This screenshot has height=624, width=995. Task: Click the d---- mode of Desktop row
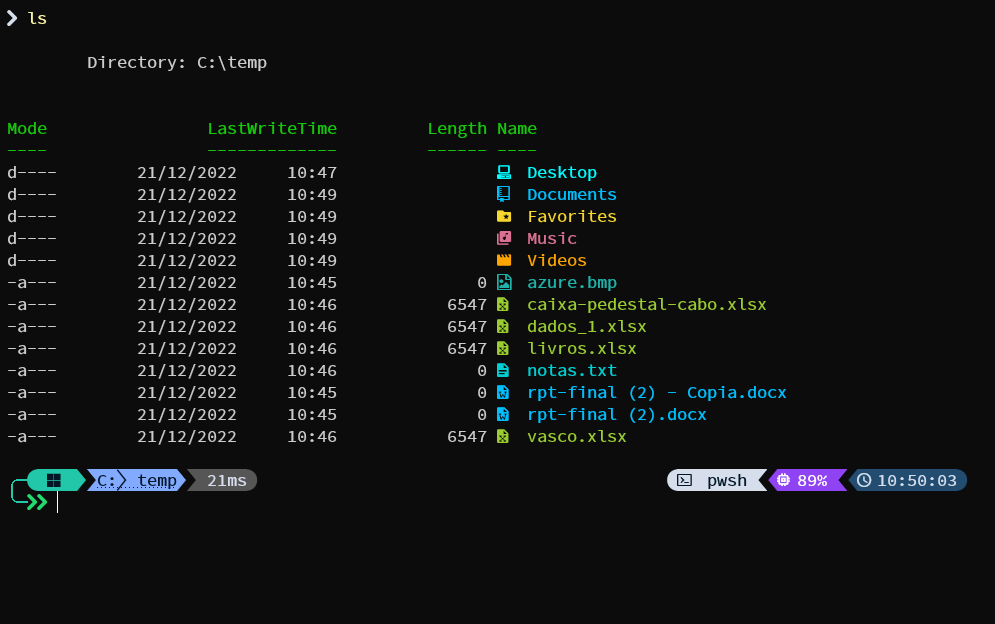(32, 173)
